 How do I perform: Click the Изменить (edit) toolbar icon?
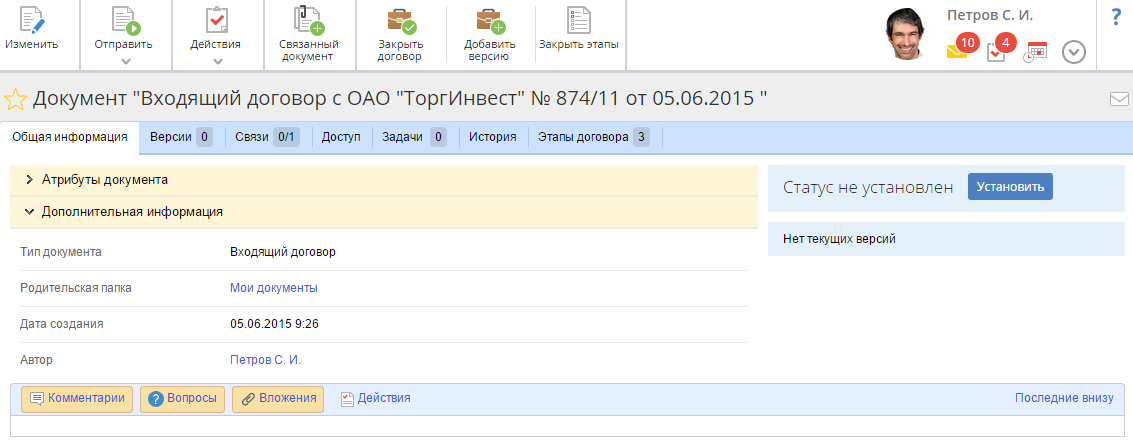pos(31,22)
